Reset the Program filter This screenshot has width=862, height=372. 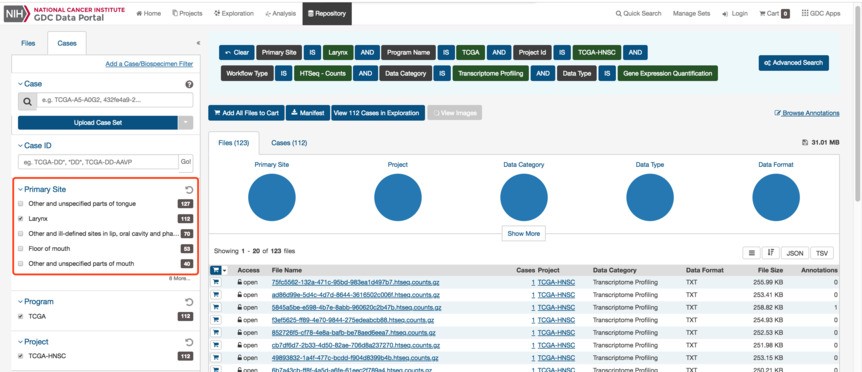(x=189, y=302)
